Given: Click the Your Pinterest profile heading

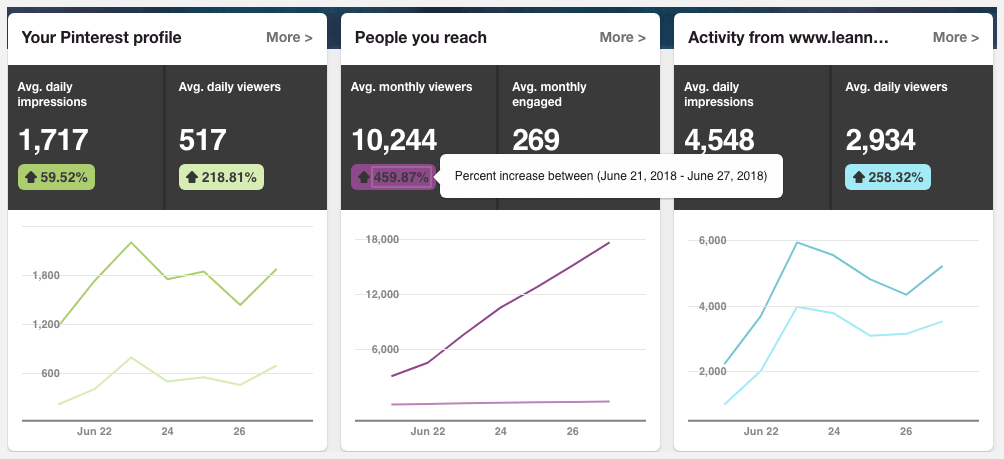Looking at the screenshot, I should [101, 37].
